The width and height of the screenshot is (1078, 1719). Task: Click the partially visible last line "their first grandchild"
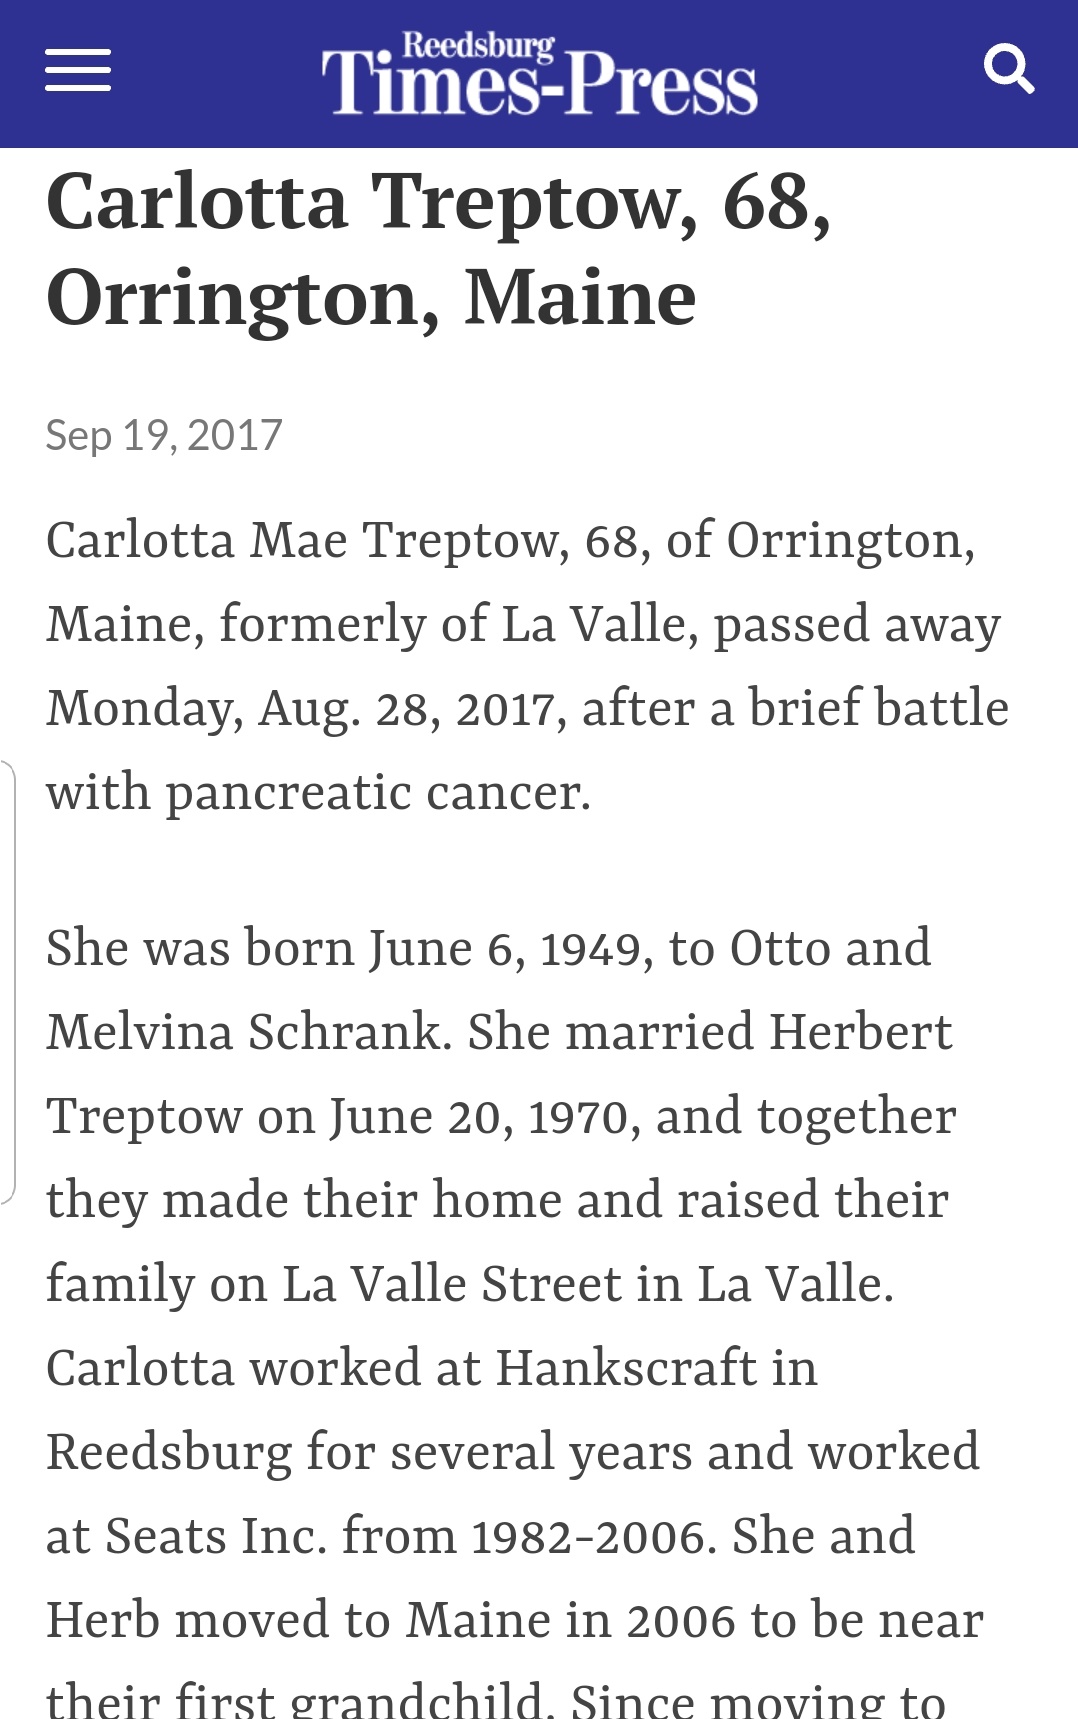295,1700
